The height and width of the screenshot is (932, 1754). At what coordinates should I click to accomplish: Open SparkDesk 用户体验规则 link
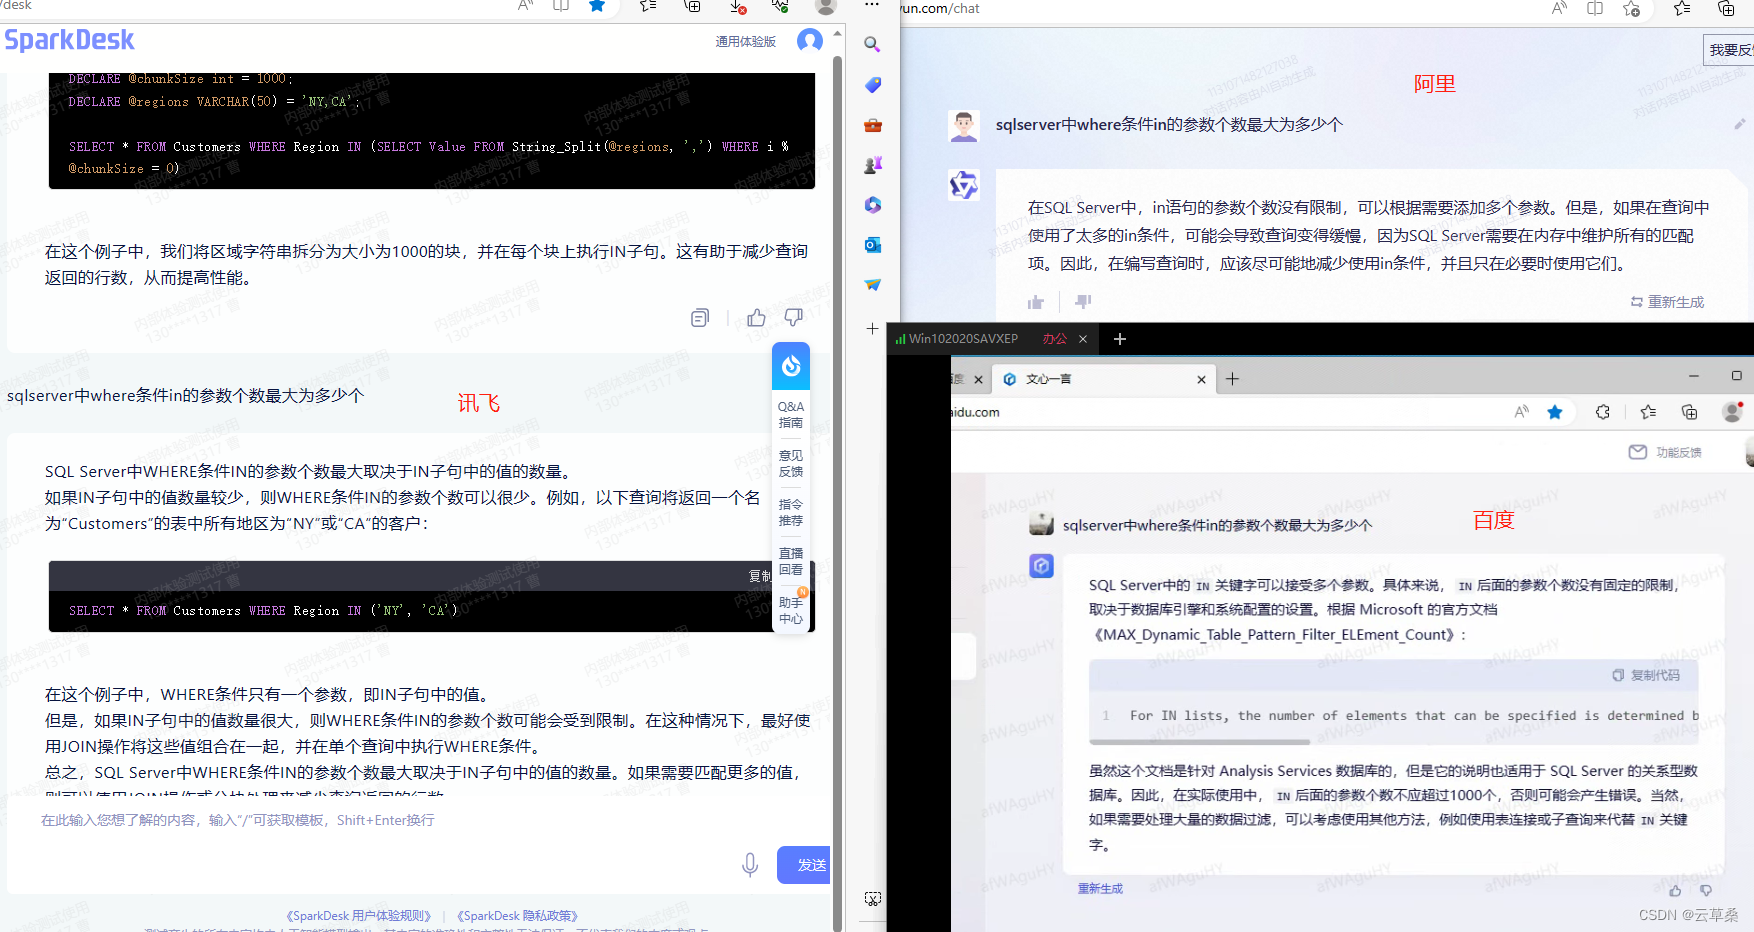click(358, 916)
